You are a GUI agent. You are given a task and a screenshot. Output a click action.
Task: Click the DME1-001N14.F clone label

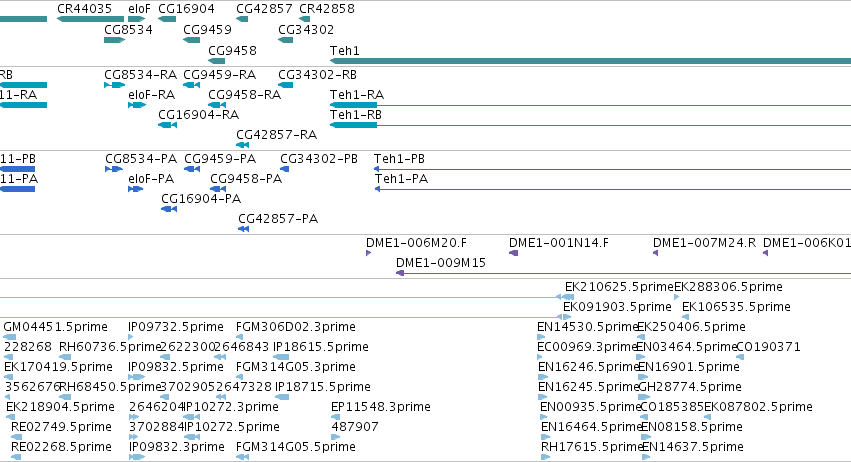(x=559, y=243)
